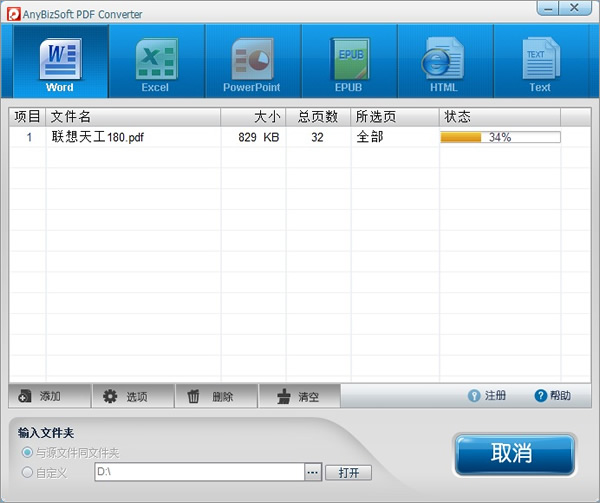This screenshot has height=503, width=600.
Task: Click the 总页数 column header
Action: point(318,117)
